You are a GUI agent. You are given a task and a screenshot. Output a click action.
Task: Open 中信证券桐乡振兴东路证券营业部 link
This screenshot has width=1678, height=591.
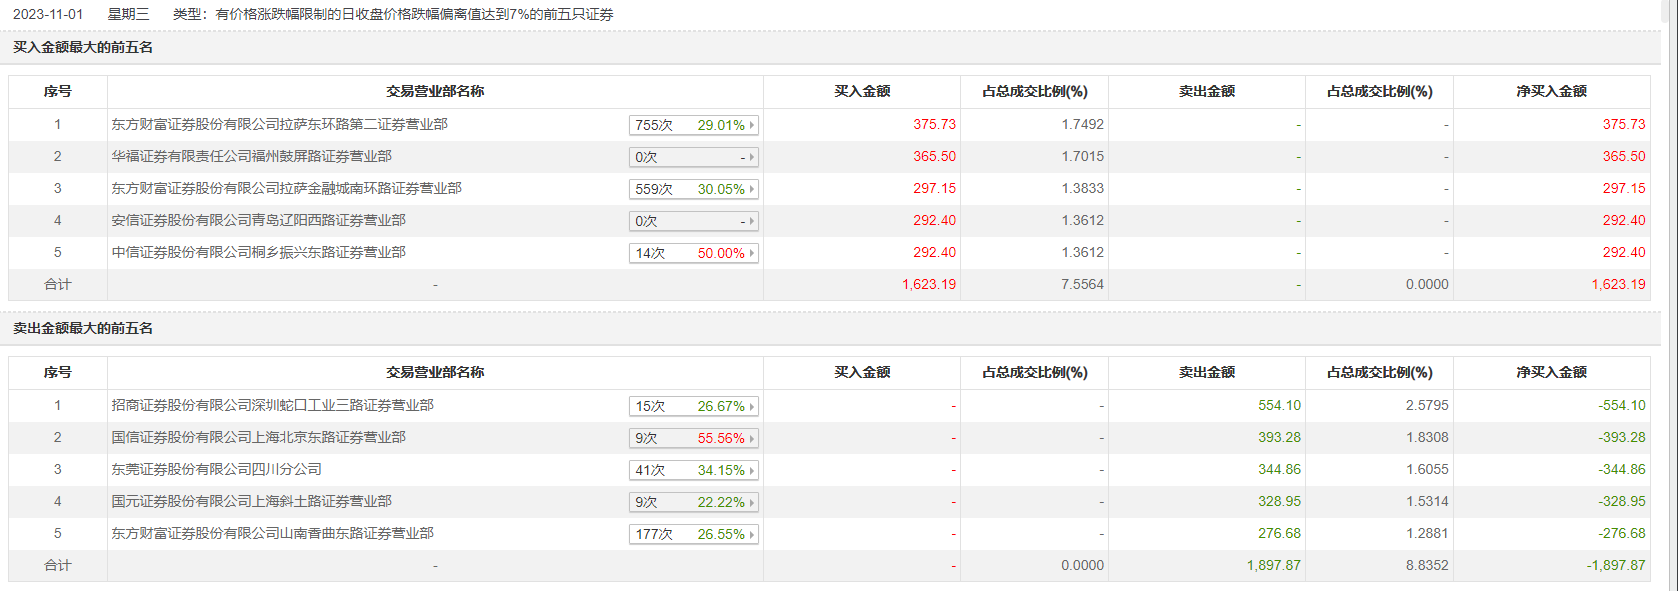258,252
